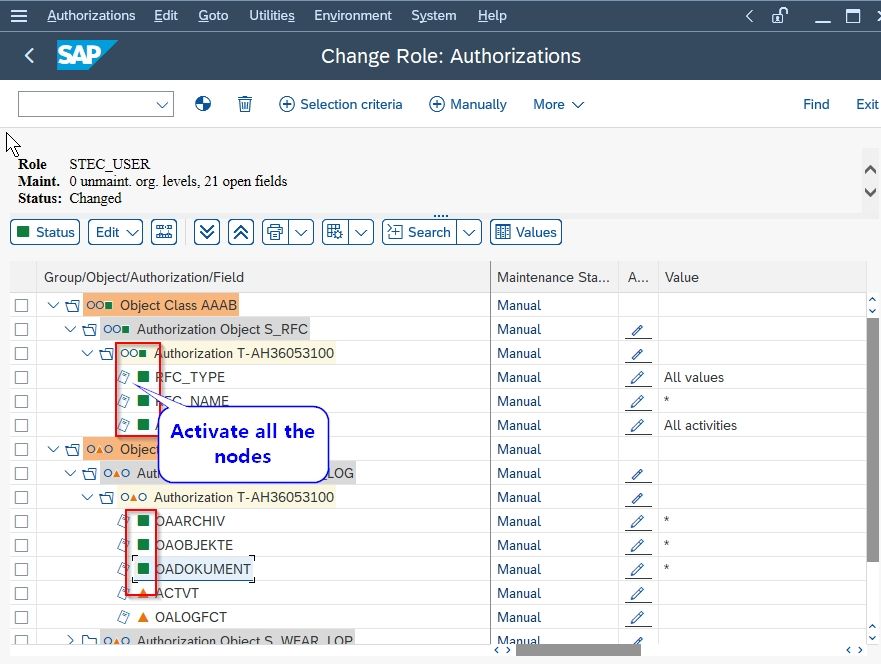This screenshot has width=881, height=664.
Task: Click the collapse all double-up arrow icon
Action: [241, 232]
